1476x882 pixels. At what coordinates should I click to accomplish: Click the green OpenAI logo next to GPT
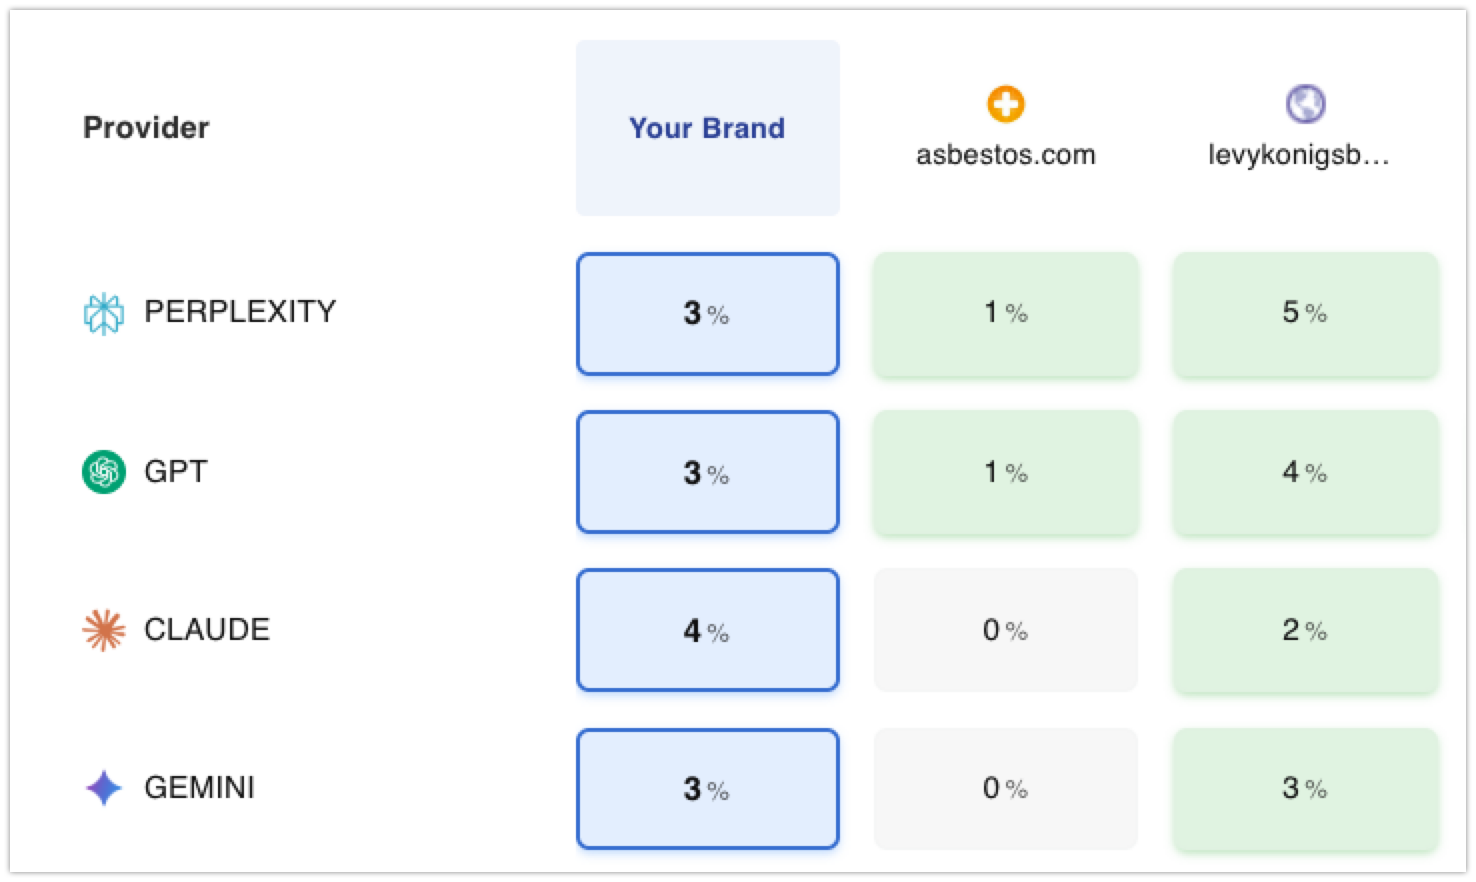tap(104, 471)
